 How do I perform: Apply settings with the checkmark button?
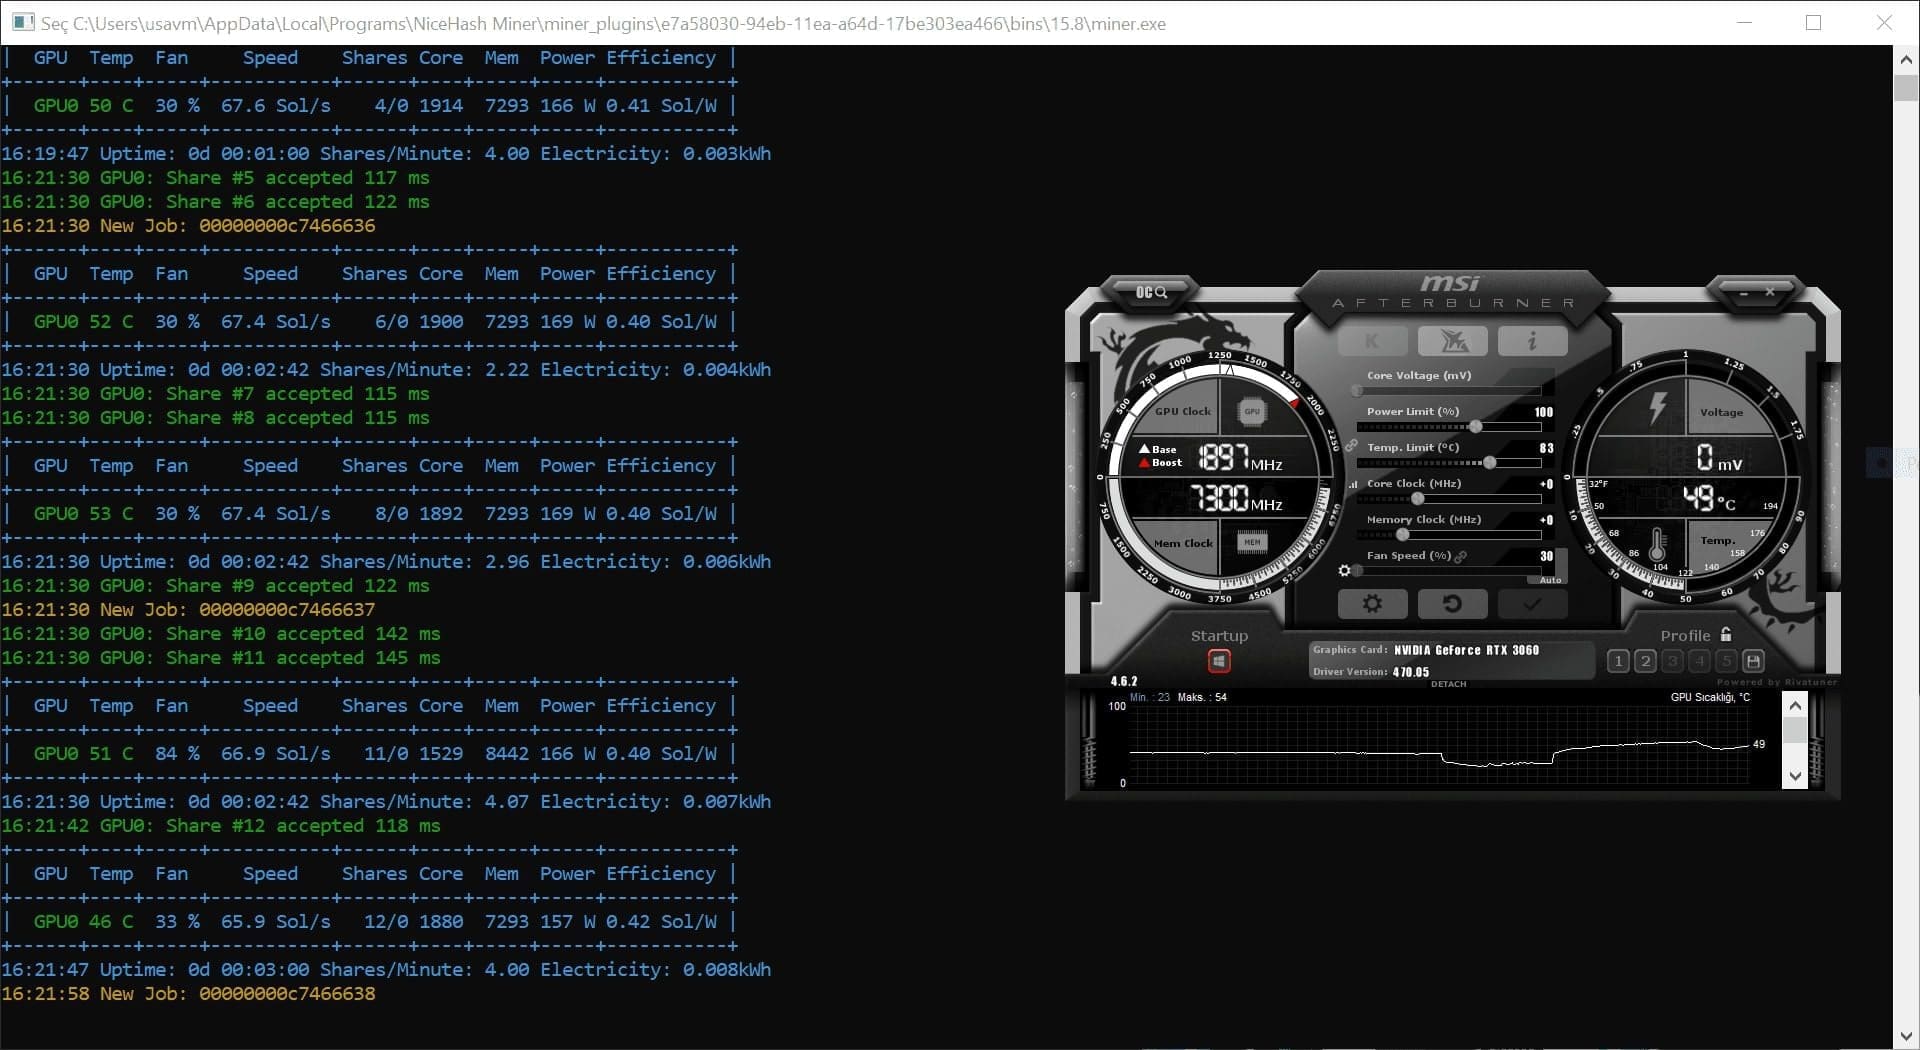[x=1531, y=604]
